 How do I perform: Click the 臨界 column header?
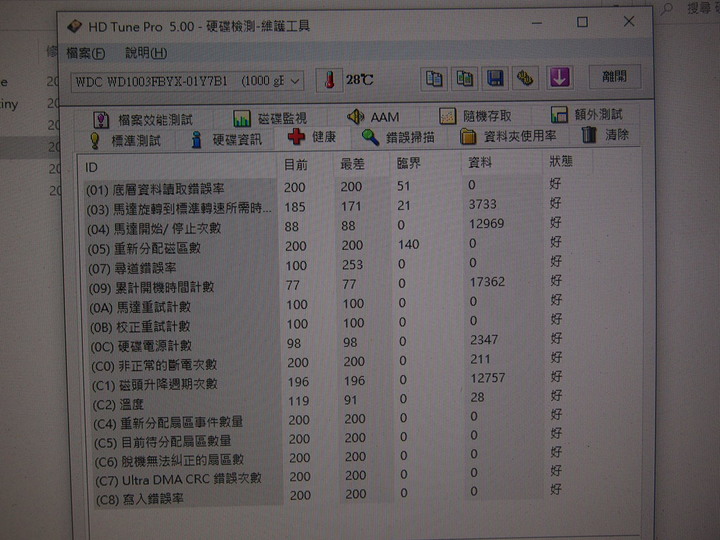[425, 163]
